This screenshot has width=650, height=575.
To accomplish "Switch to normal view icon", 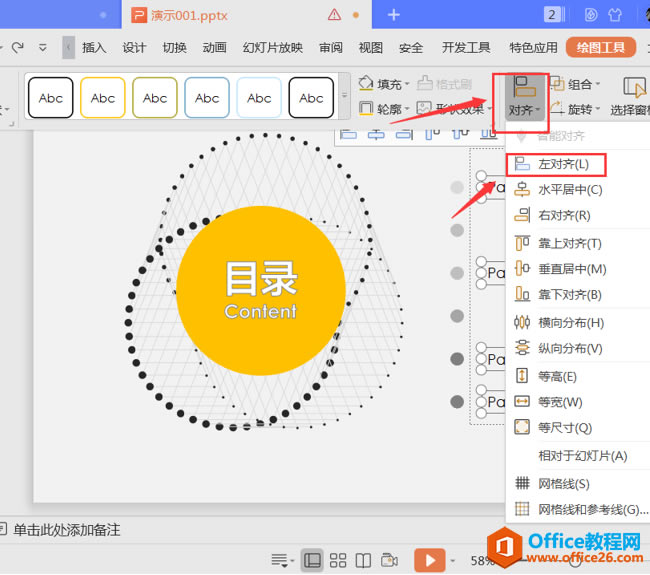I will click(312, 560).
